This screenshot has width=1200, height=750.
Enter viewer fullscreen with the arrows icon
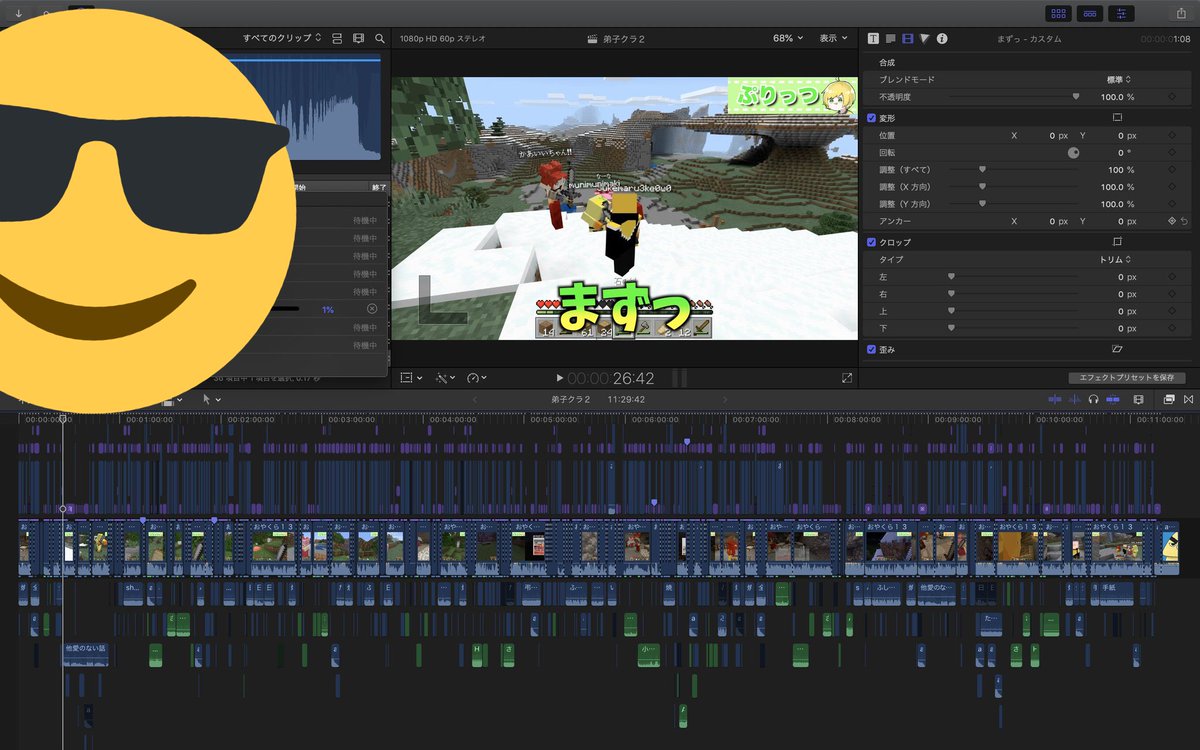click(847, 378)
